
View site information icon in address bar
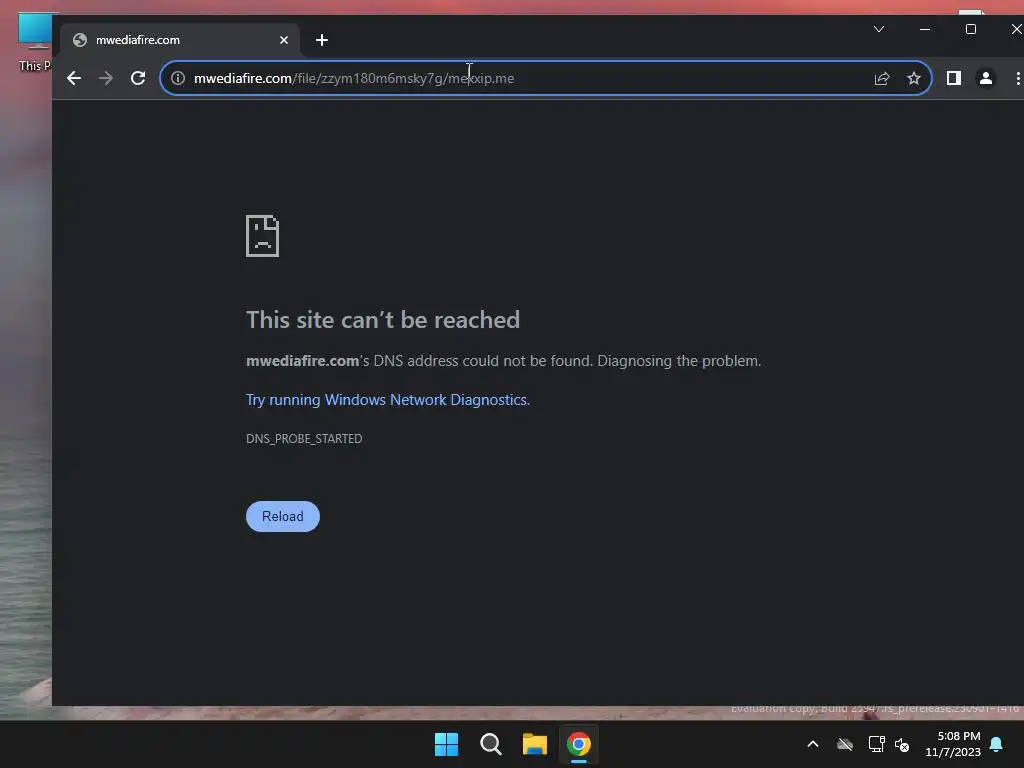(178, 78)
